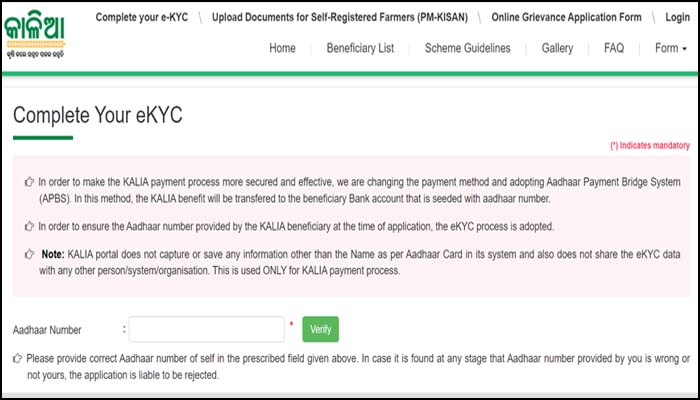This screenshot has height=400, width=700.
Task: Click the pointing-hand icon below Aadhaar field
Action: [x=18, y=358]
